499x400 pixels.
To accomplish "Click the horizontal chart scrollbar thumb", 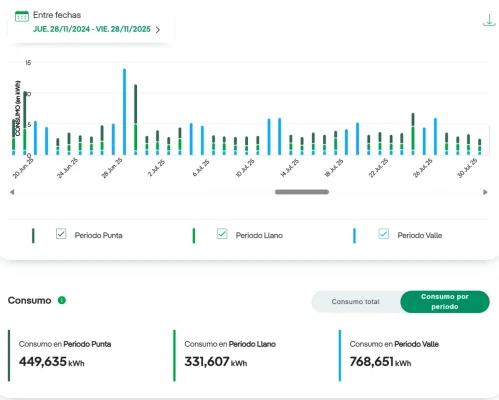I will [302, 192].
